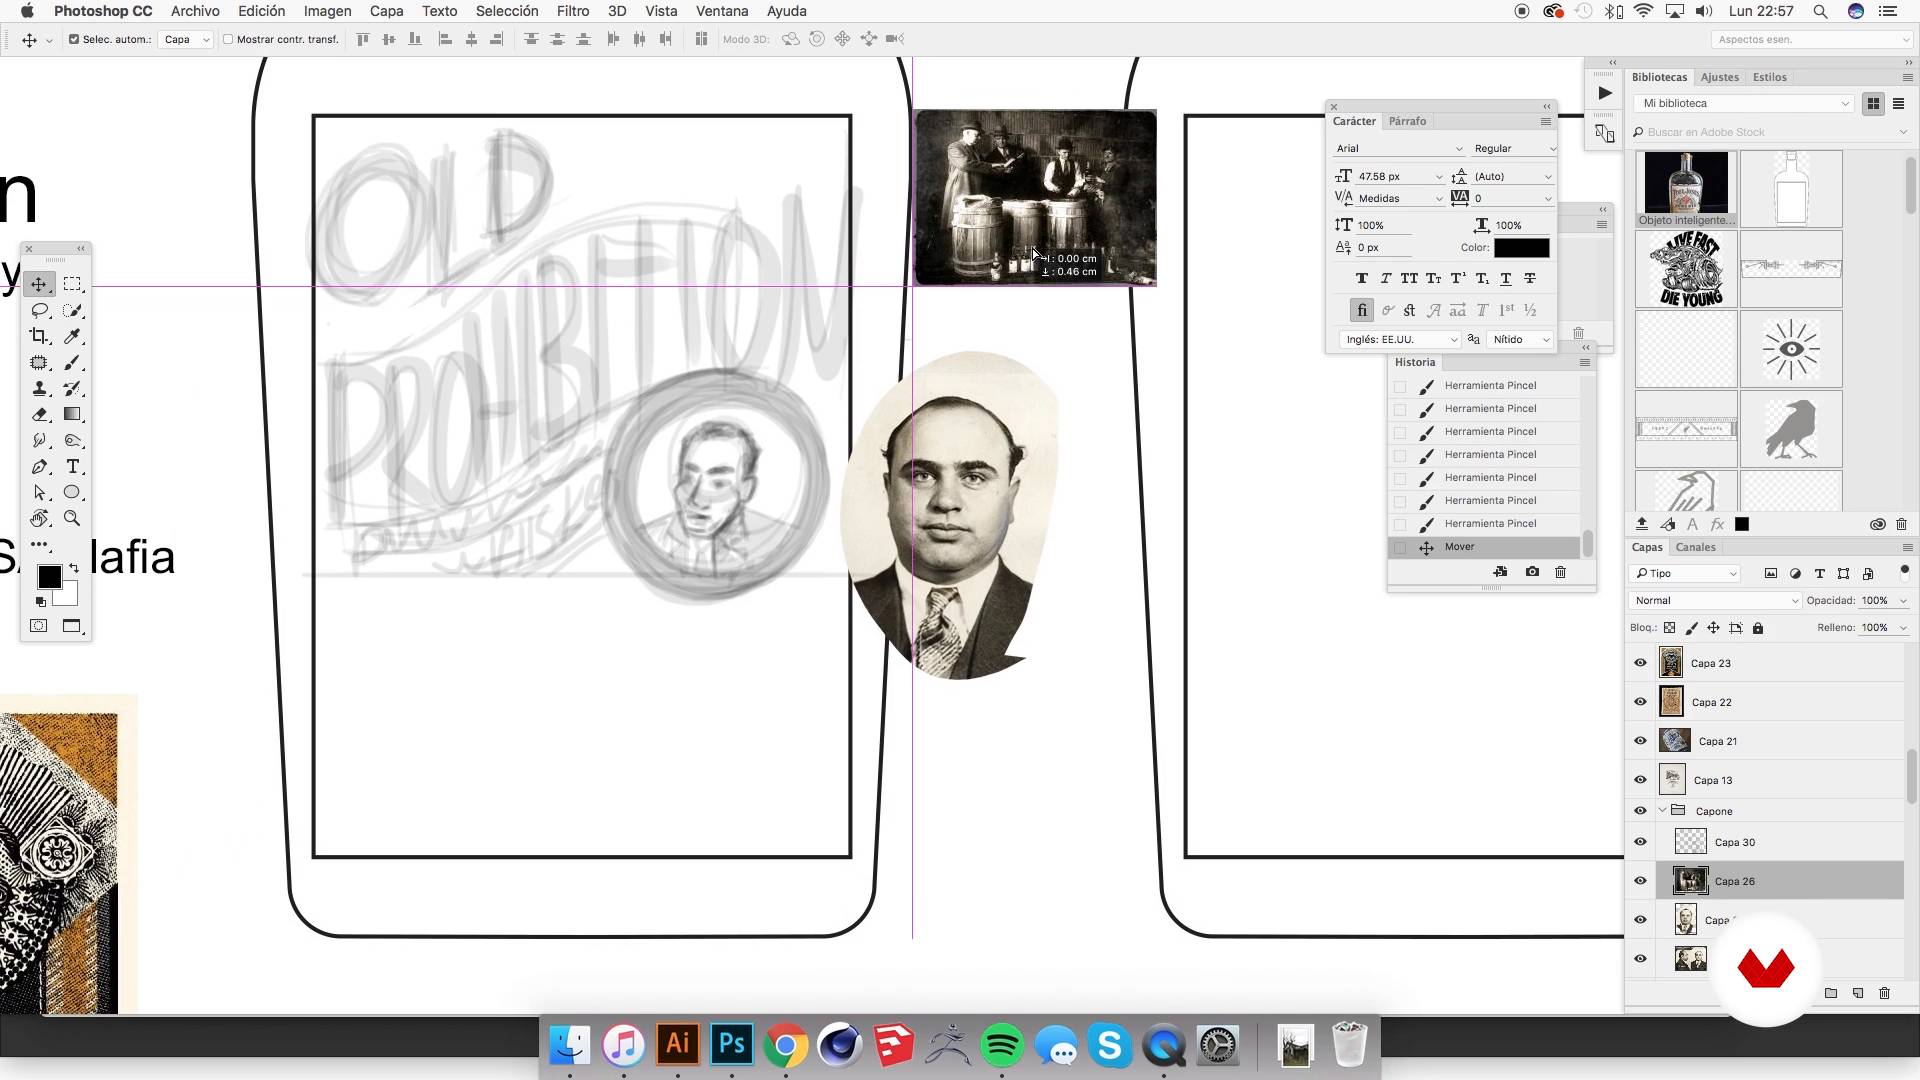The image size is (1920, 1080).
Task: Select the Path Selection tool
Action: point(39,493)
